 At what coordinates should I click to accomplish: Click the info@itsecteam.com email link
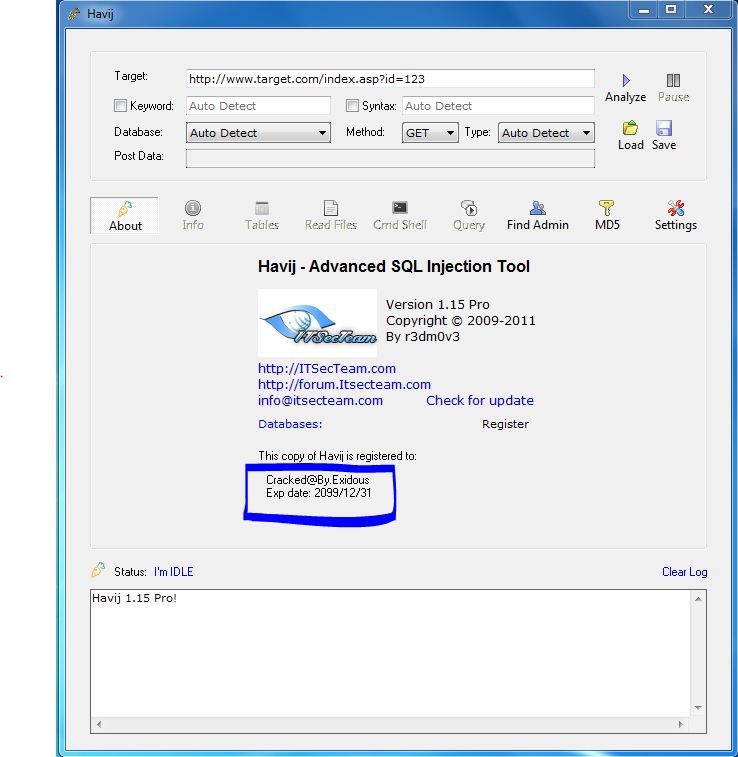[320, 400]
